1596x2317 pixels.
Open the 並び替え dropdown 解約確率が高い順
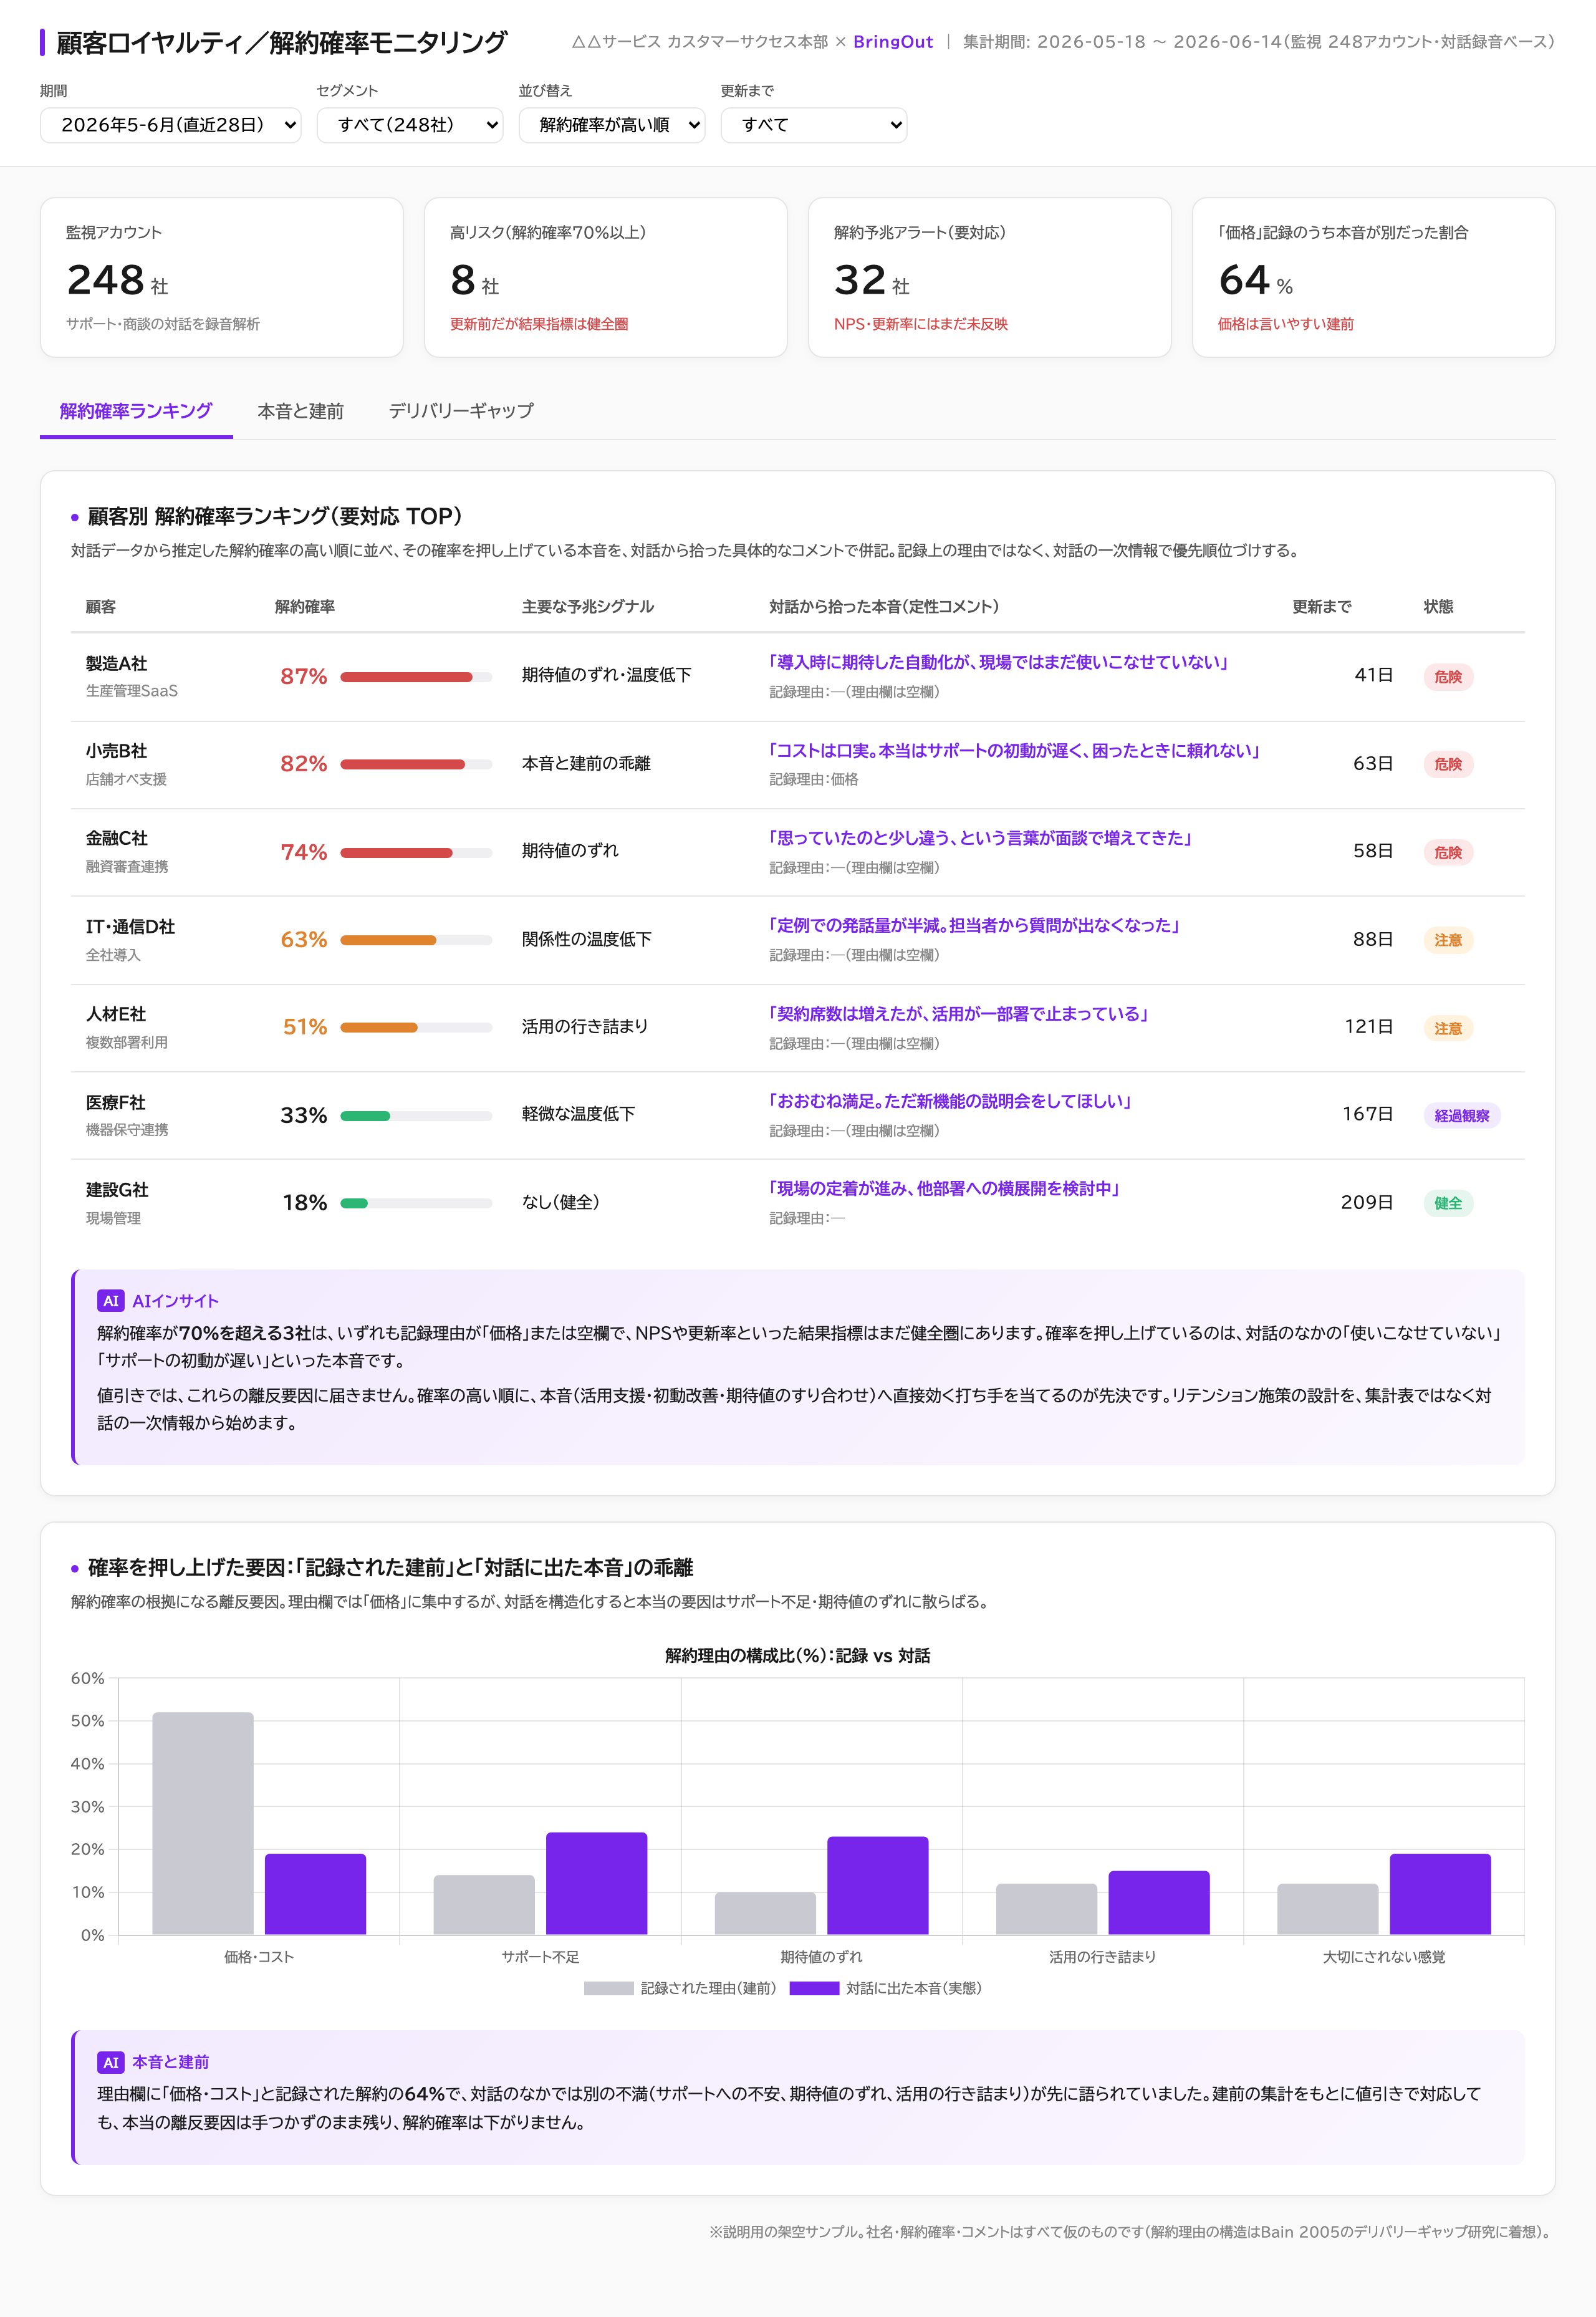[611, 125]
